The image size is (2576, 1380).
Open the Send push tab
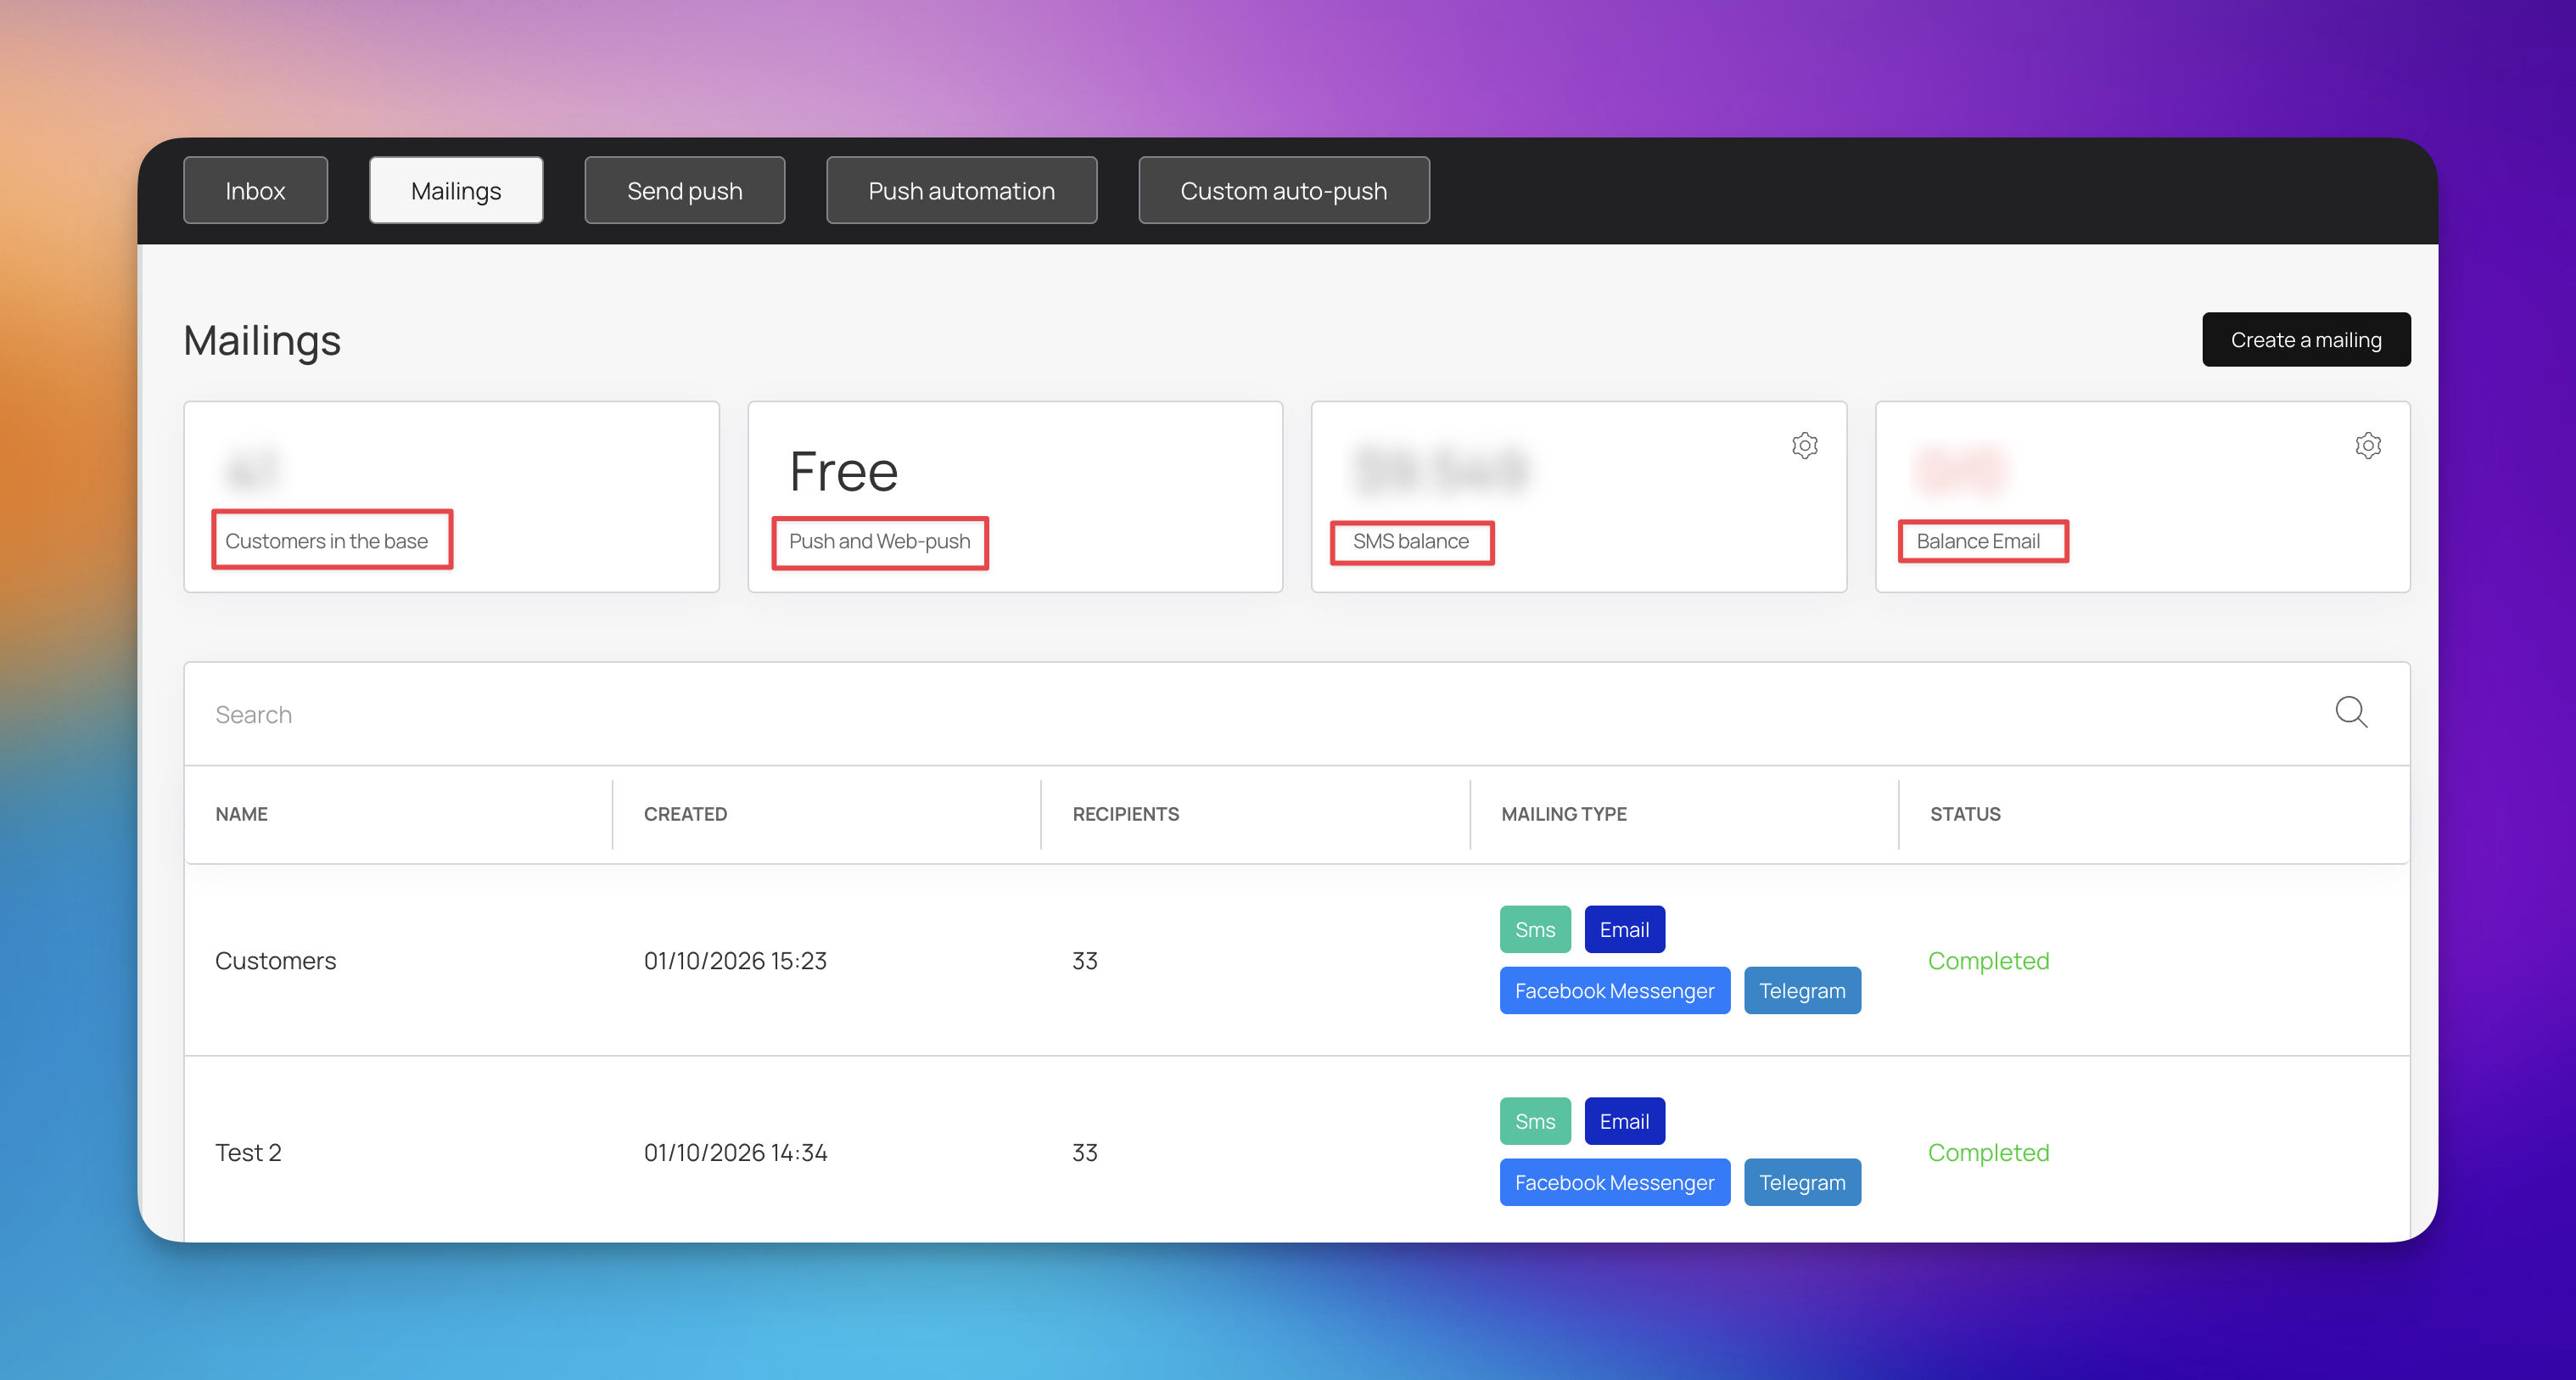pos(684,190)
